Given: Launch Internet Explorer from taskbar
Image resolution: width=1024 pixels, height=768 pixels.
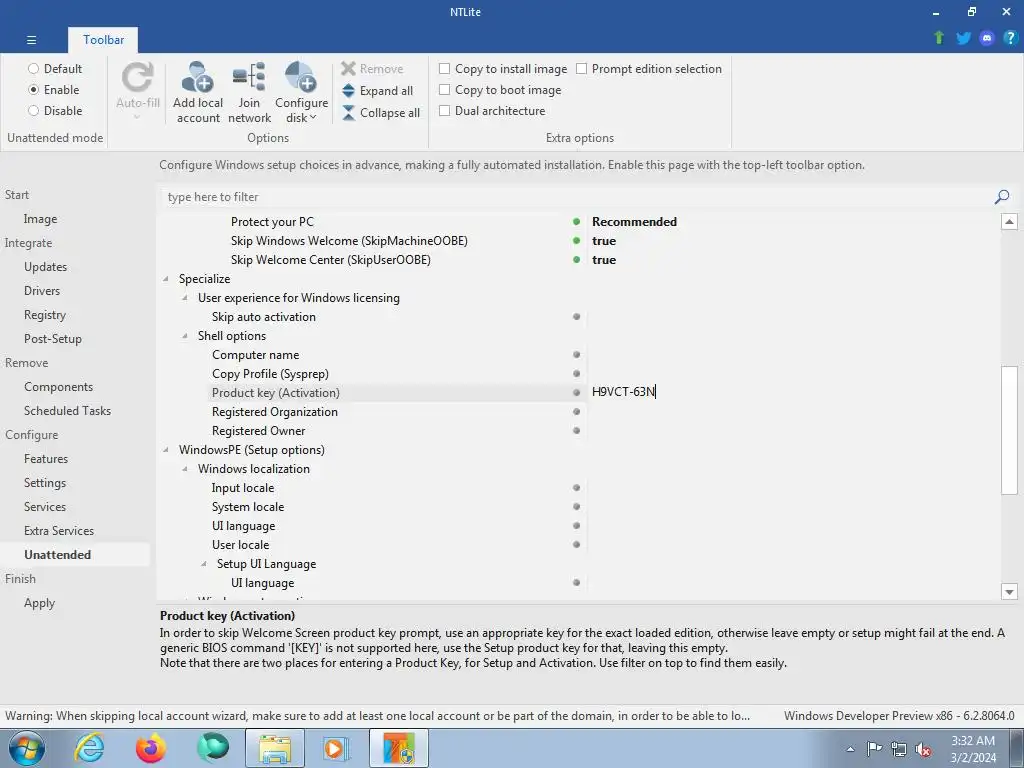Looking at the screenshot, I should tap(89, 748).
